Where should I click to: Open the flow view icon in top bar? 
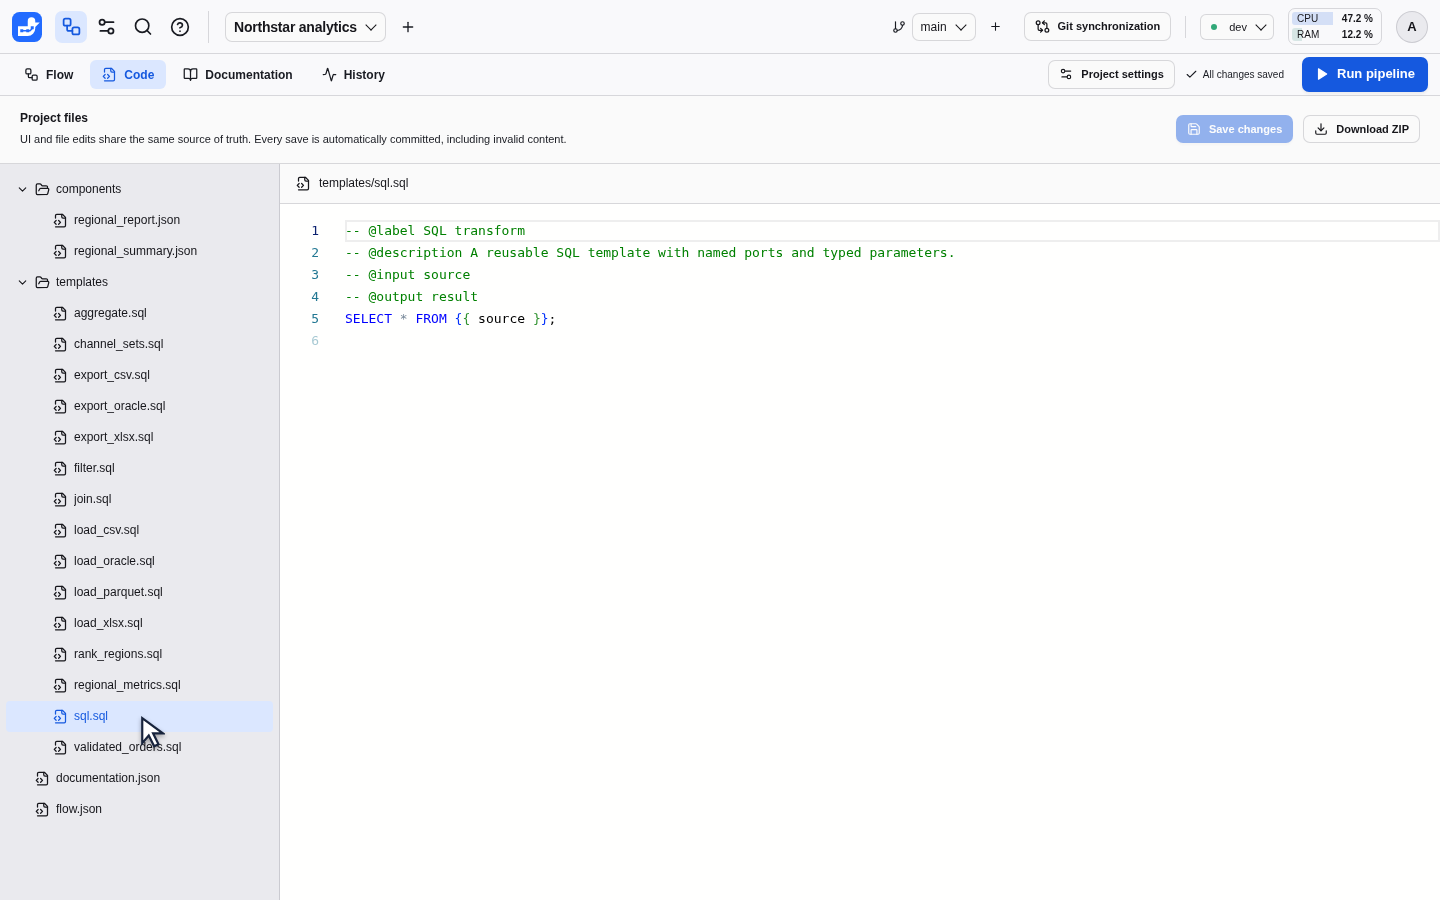pos(71,27)
